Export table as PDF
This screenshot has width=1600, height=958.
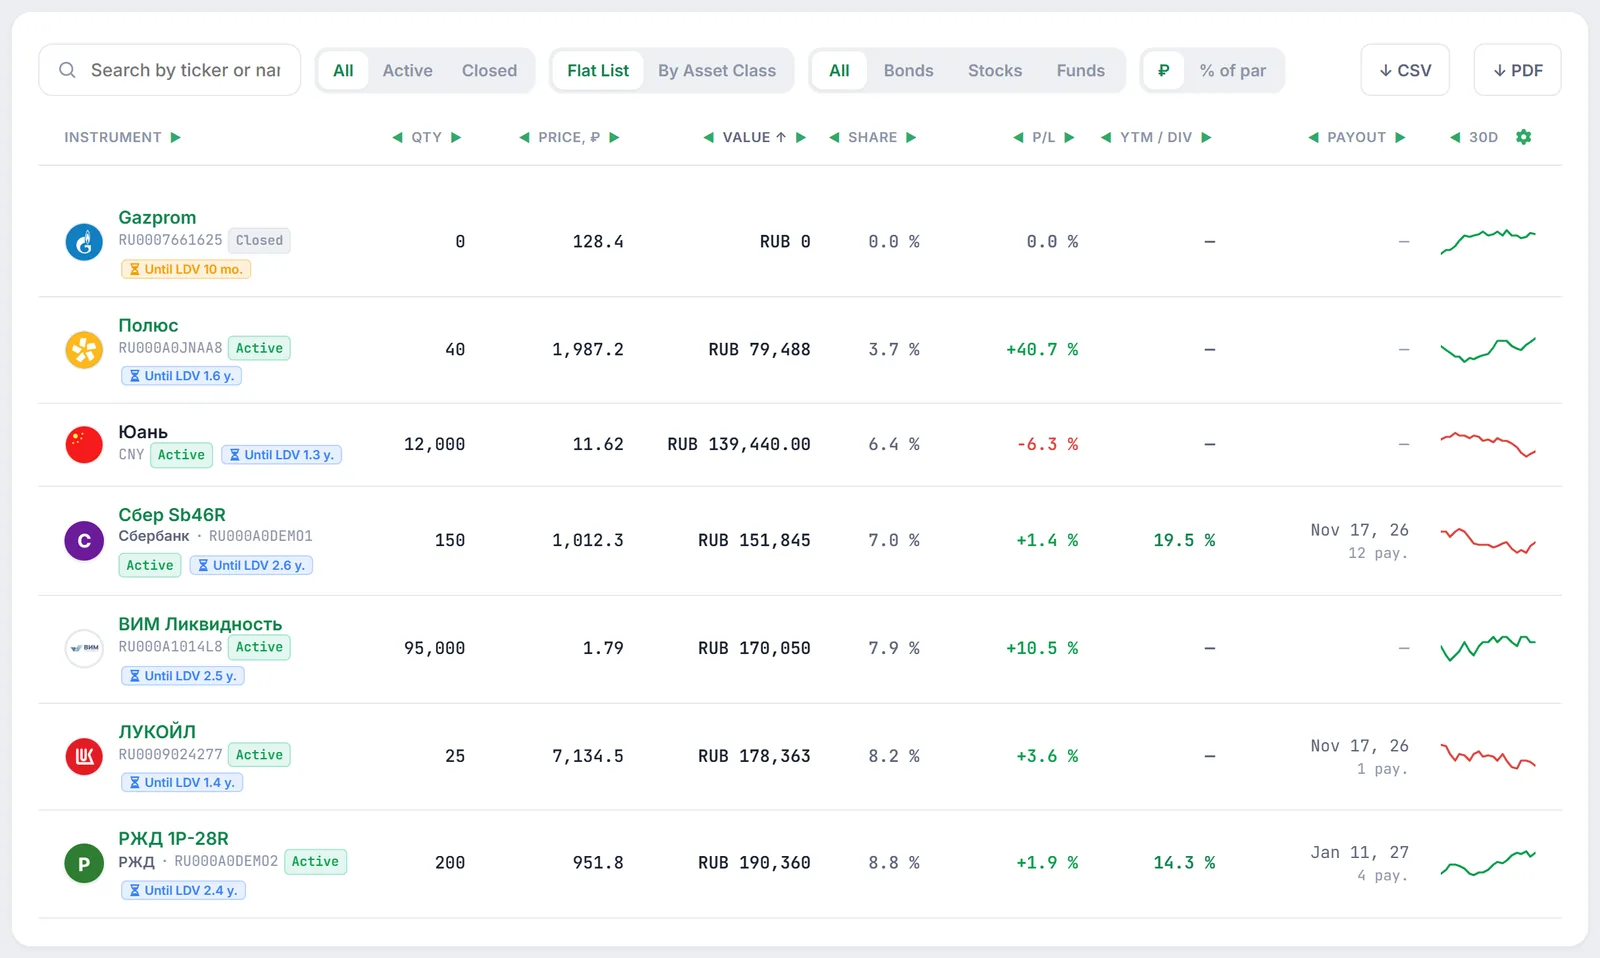(x=1517, y=70)
